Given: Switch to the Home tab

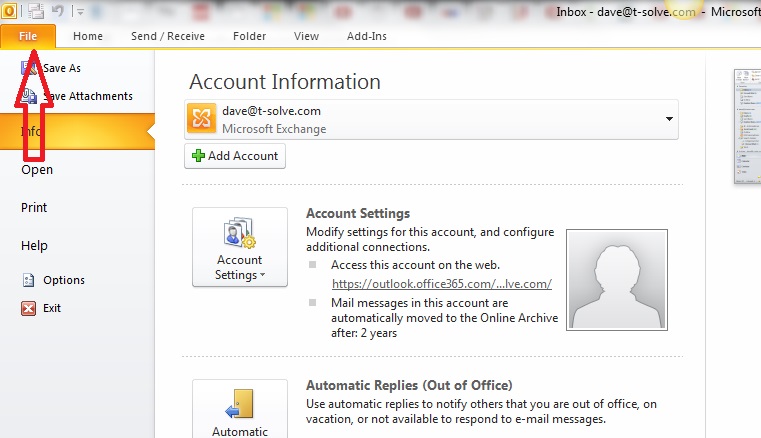Looking at the screenshot, I should (88, 36).
